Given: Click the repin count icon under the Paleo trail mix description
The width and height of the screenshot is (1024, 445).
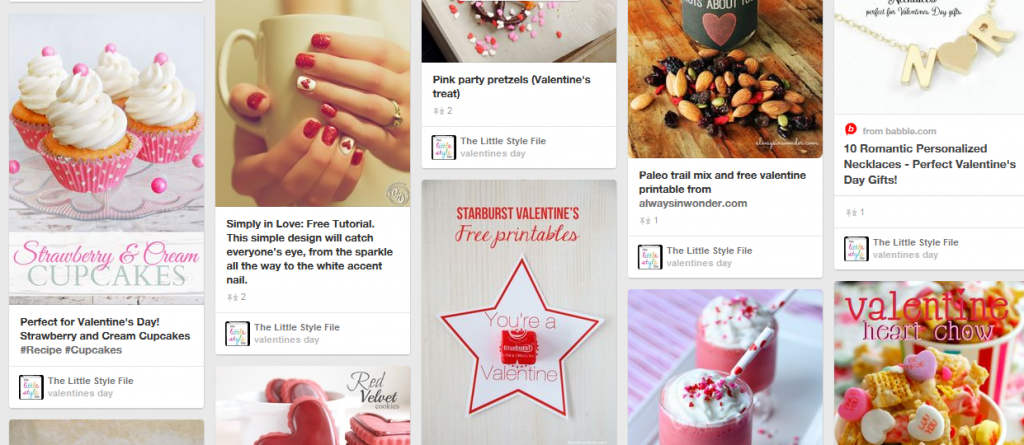Looking at the screenshot, I should pyautogui.click(x=645, y=221).
